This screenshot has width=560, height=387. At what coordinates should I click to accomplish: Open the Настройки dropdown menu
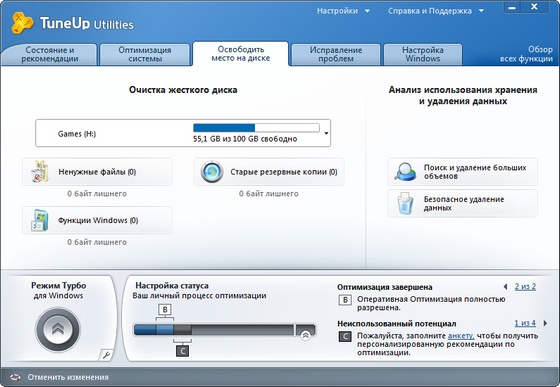[343, 11]
